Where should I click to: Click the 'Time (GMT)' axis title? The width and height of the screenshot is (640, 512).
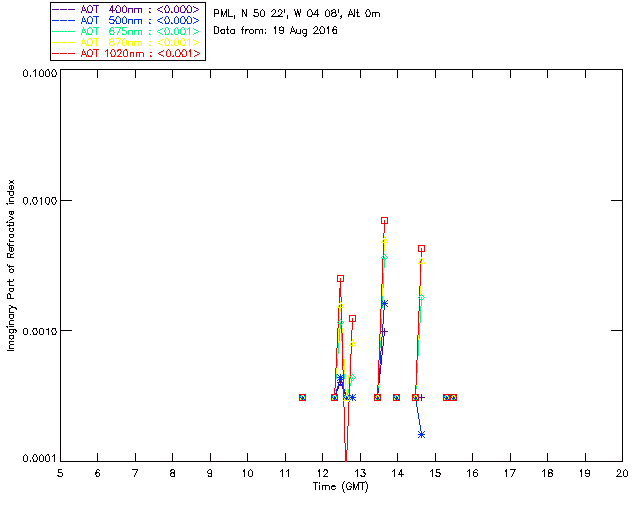[341, 487]
